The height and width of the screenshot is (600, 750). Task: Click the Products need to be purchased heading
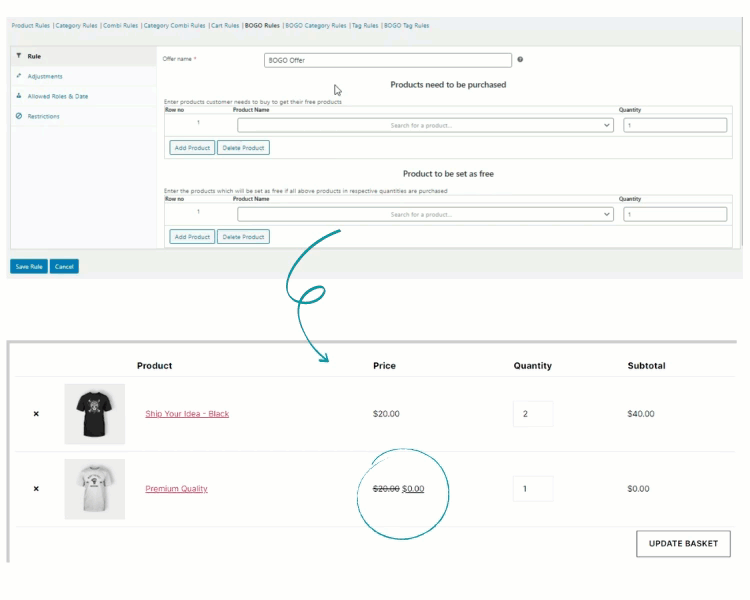tap(448, 85)
